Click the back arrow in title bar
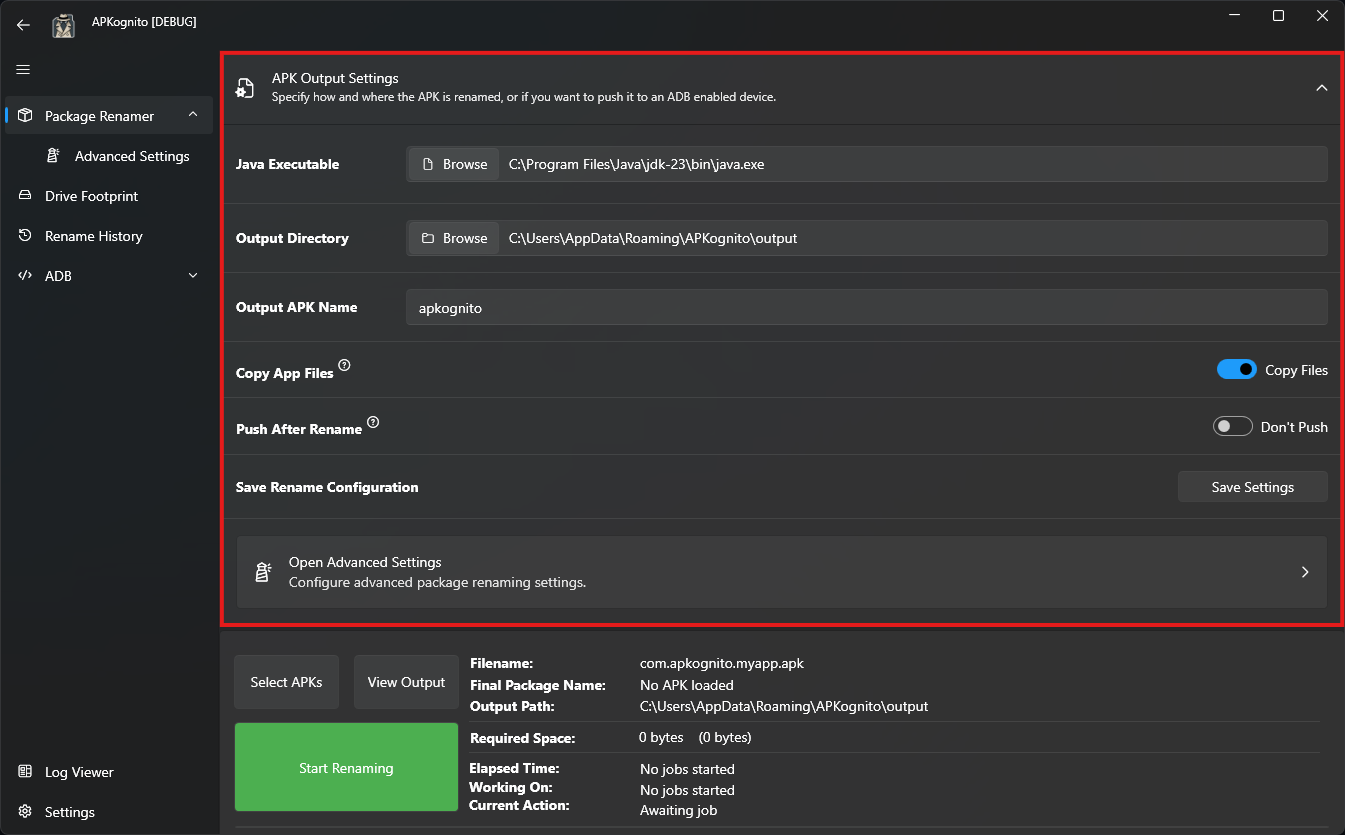 (x=23, y=25)
